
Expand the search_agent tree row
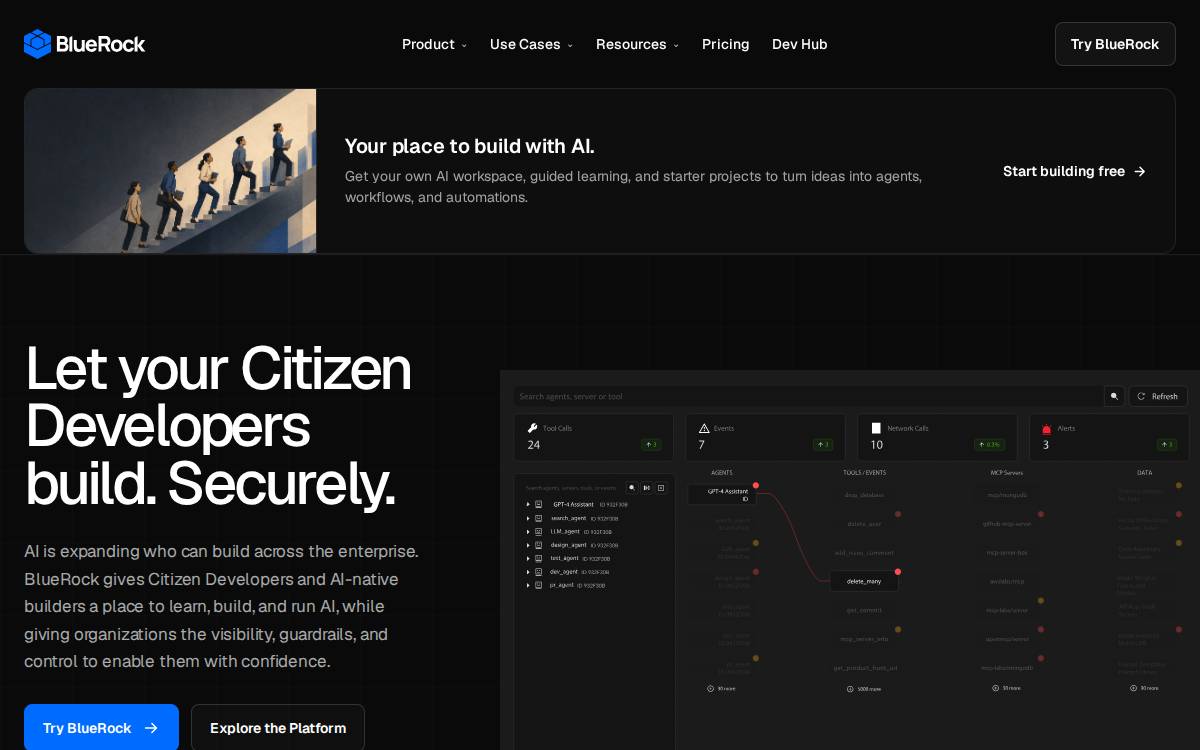[528, 518]
